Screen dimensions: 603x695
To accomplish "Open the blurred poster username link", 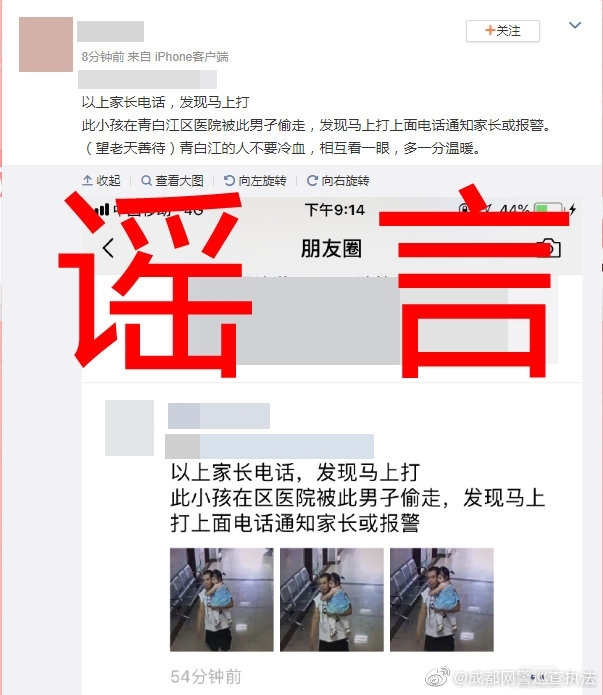I will [x=110, y=31].
